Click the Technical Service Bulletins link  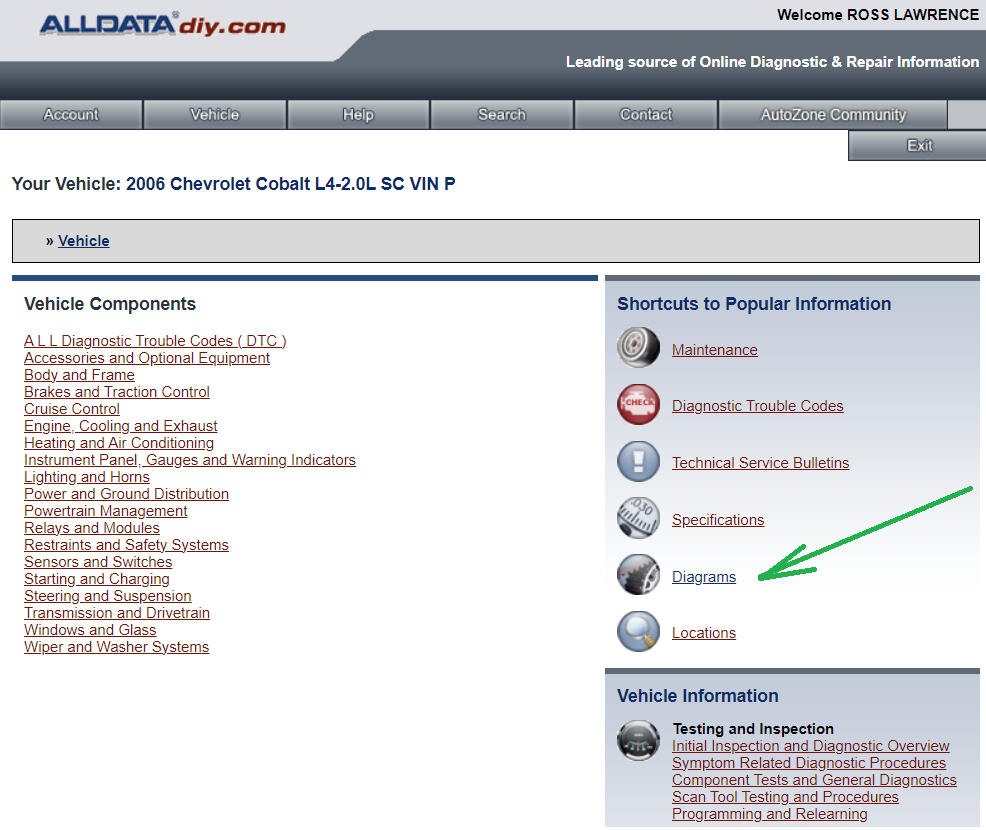pyautogui.click(x=760, y=463)
